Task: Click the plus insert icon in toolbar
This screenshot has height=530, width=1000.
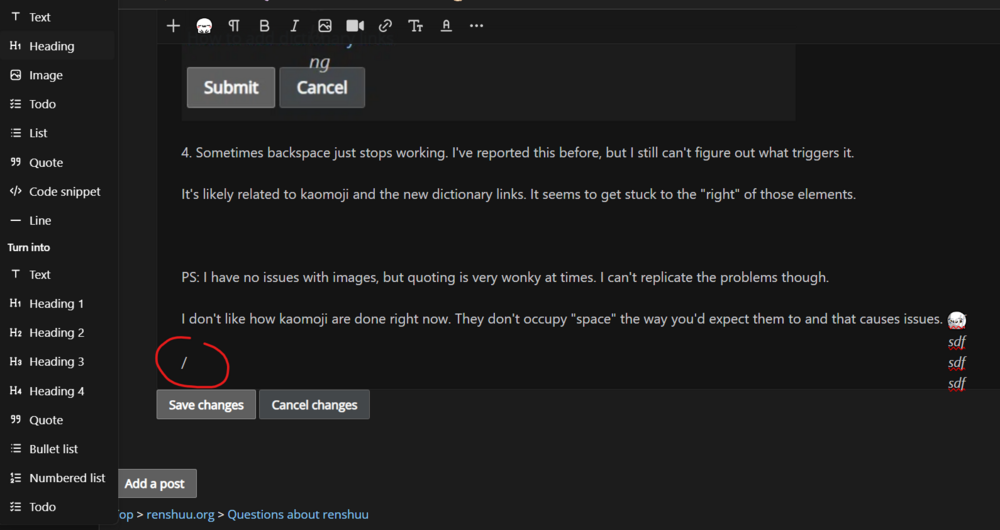Action: [173, 26]
